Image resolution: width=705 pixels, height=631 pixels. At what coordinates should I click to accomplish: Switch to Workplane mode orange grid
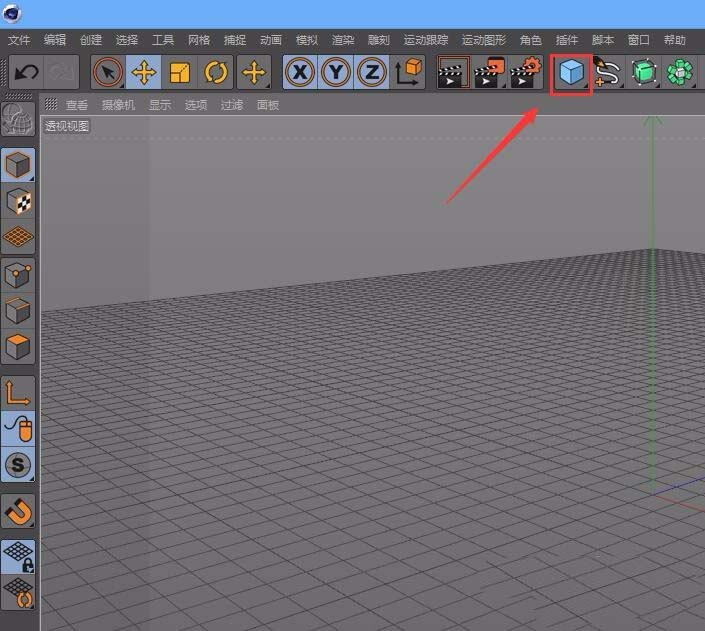pyautogui.click(x=18, y=237)
